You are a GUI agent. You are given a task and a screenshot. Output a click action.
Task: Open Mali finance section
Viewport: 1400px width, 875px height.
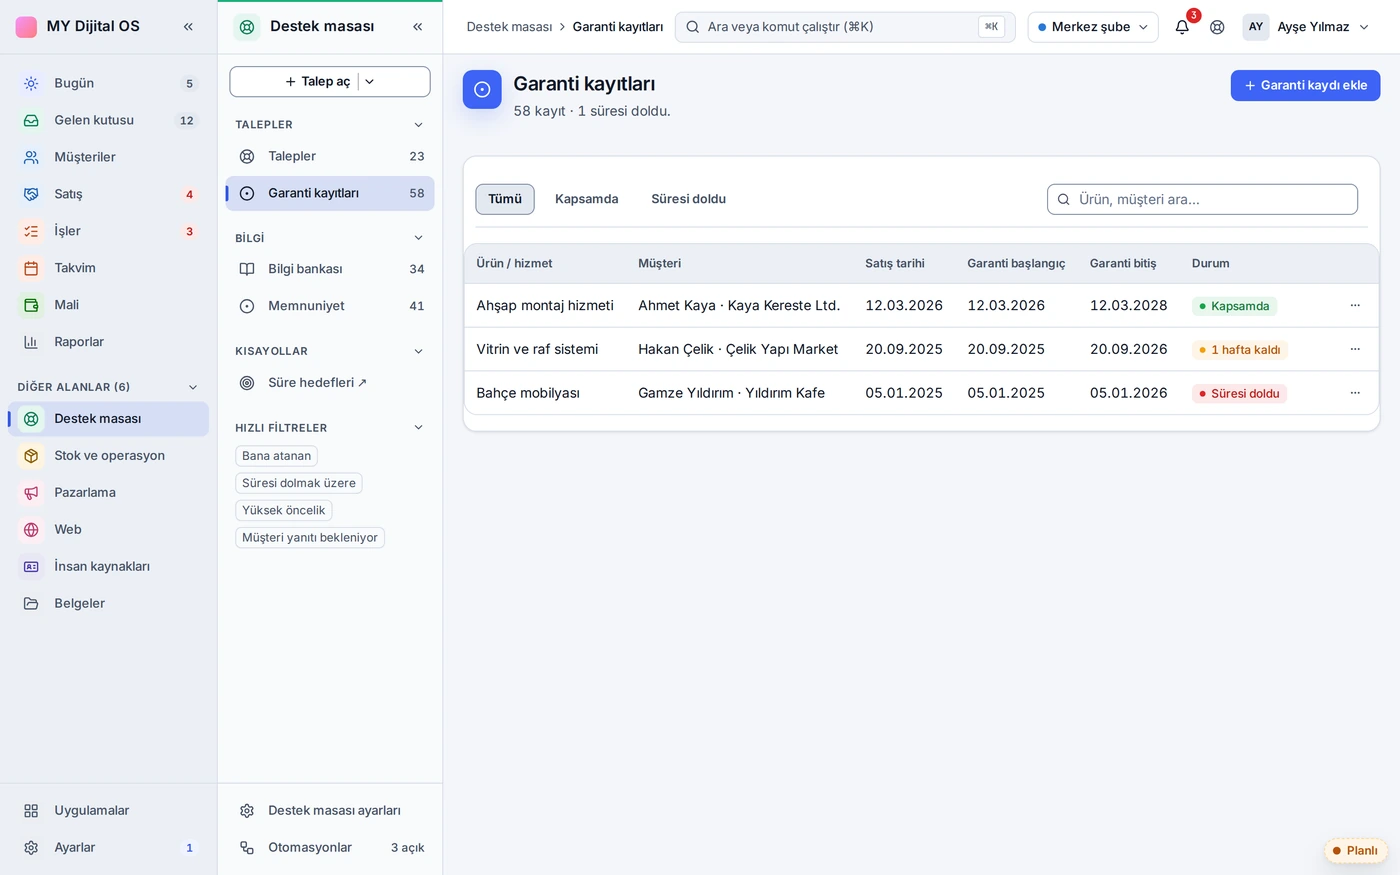point(108,305)
